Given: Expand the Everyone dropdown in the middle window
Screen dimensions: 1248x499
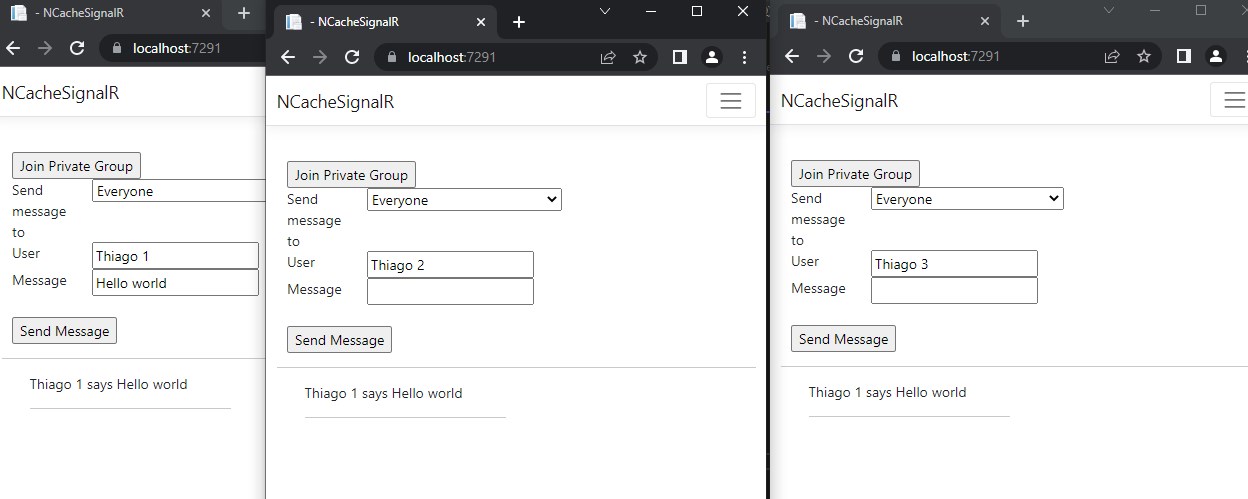Looking at the screenshot, I should point(464,200).
